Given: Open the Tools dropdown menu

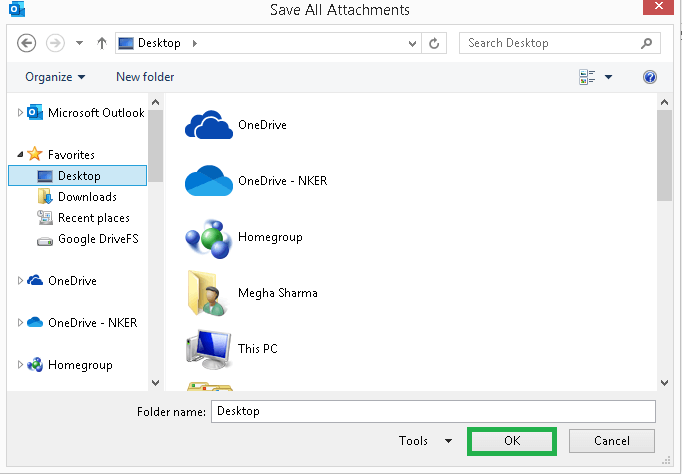Looking at the screenshot, I should tap(425, 441).
